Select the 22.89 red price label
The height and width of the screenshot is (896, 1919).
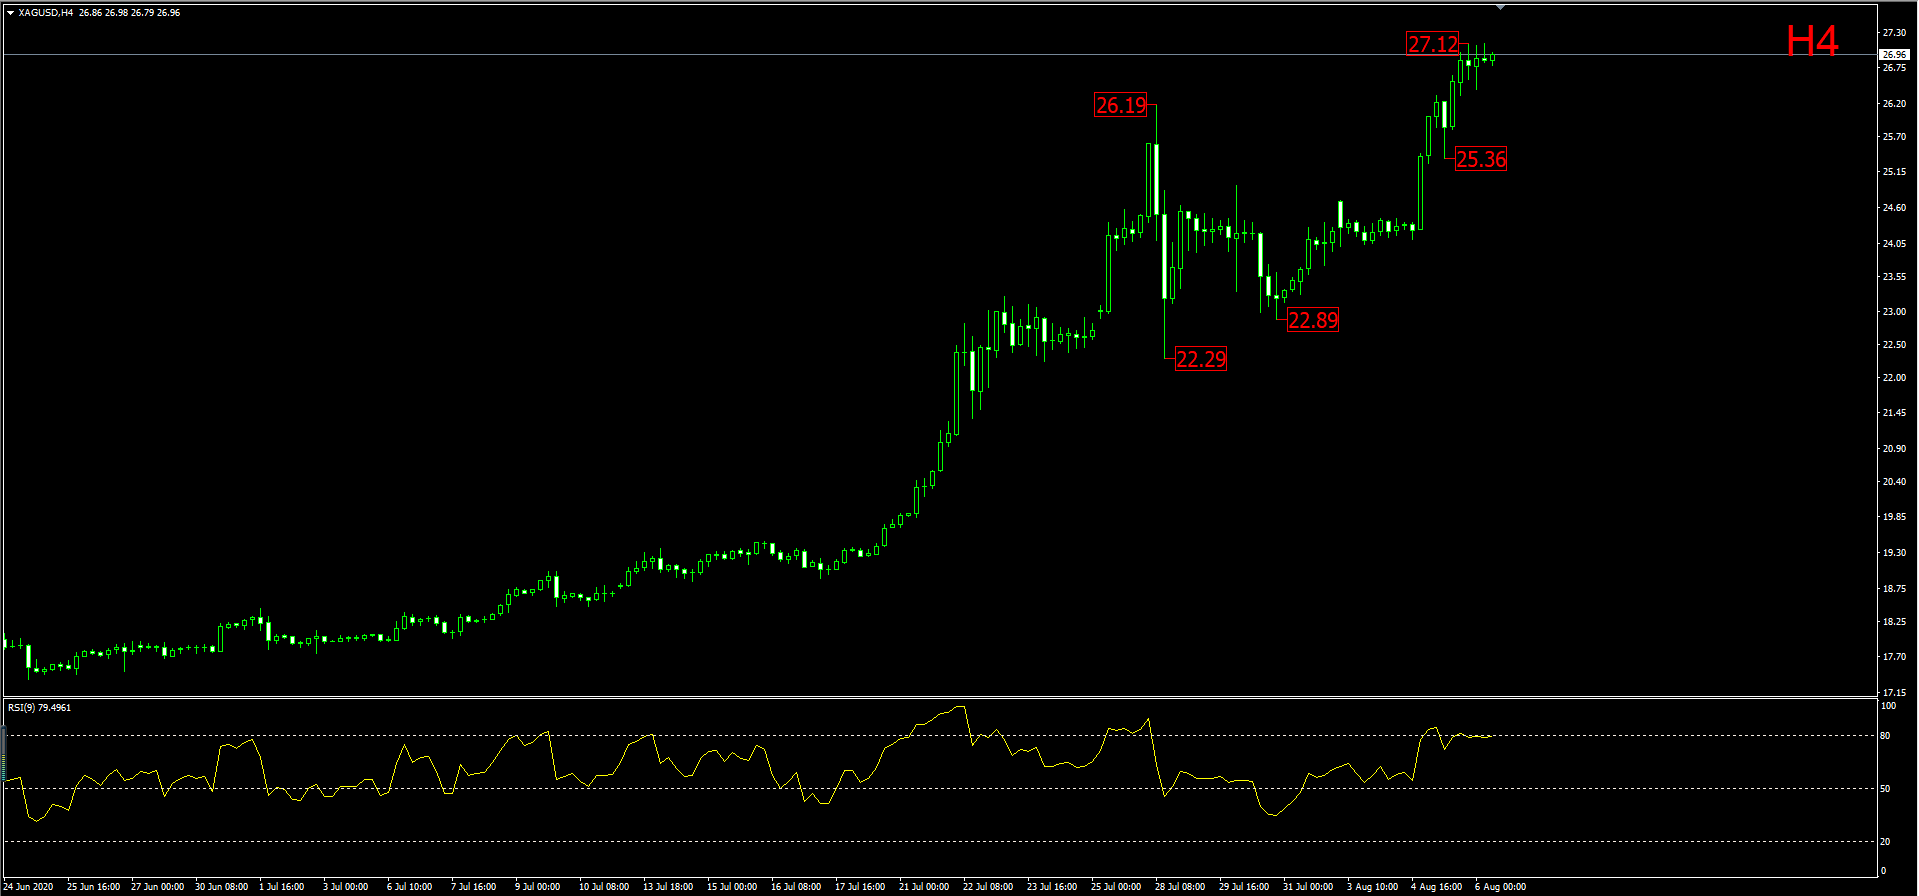(x=1313, y=320)
